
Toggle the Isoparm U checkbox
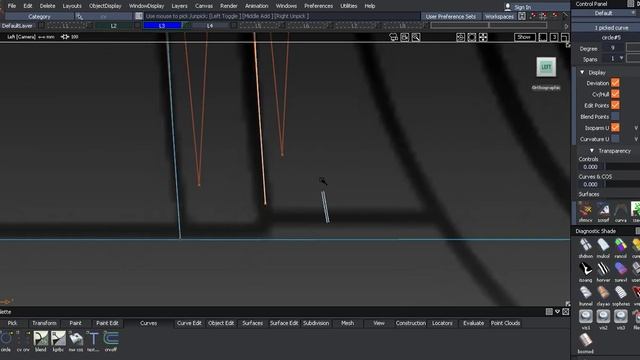[615, 128]
